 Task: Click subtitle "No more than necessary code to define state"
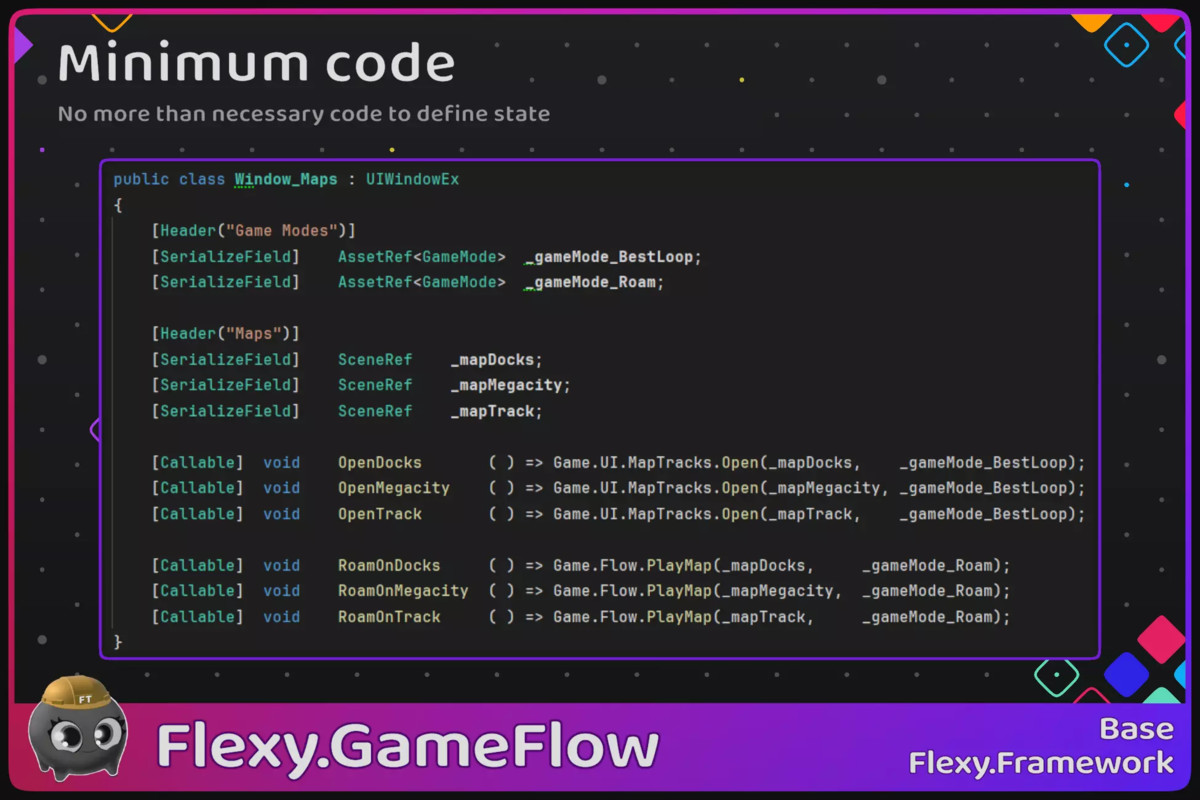point(304,114)
